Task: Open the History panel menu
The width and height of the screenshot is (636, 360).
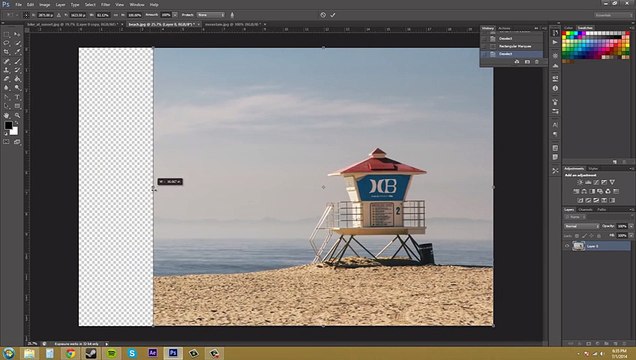Action: pyautogui.click(x=544, y=28)
